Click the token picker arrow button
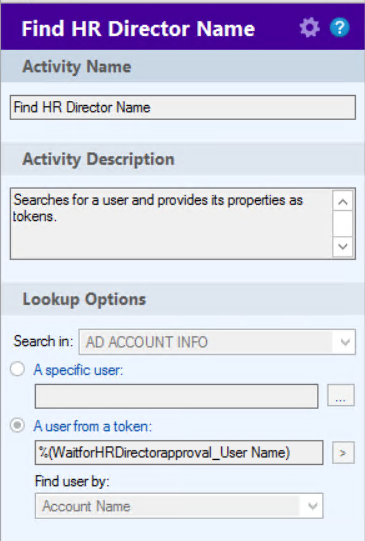This screenshot has width=365, height=541. 343,452
